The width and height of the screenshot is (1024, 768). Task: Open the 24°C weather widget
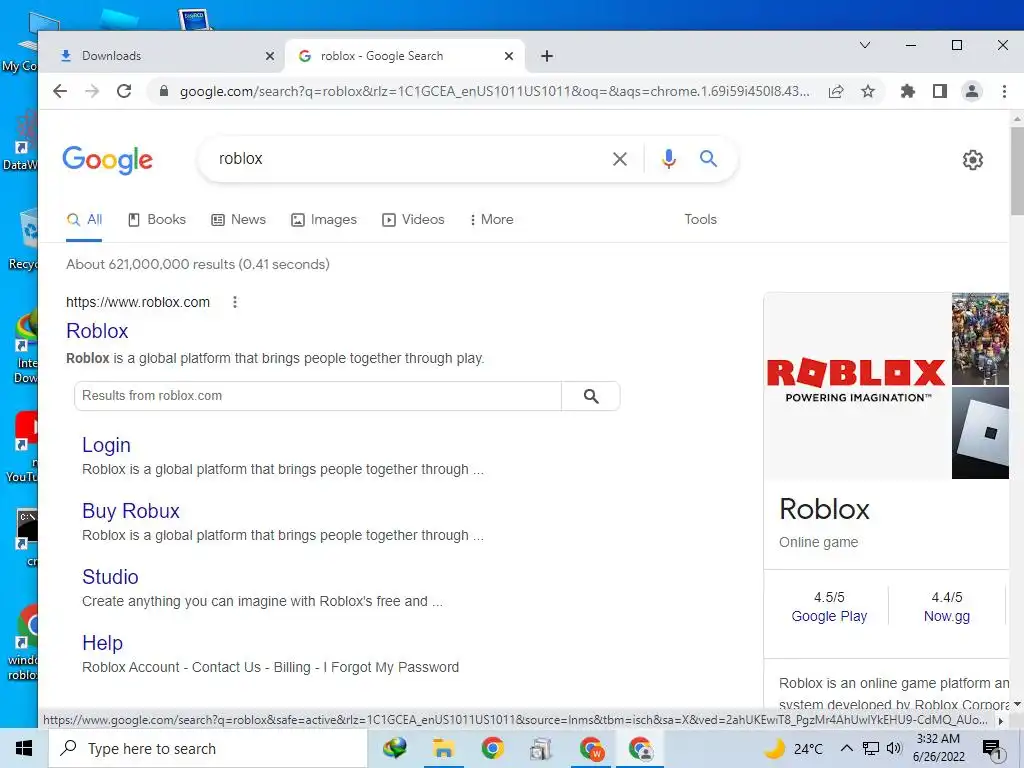coord(794,748)
